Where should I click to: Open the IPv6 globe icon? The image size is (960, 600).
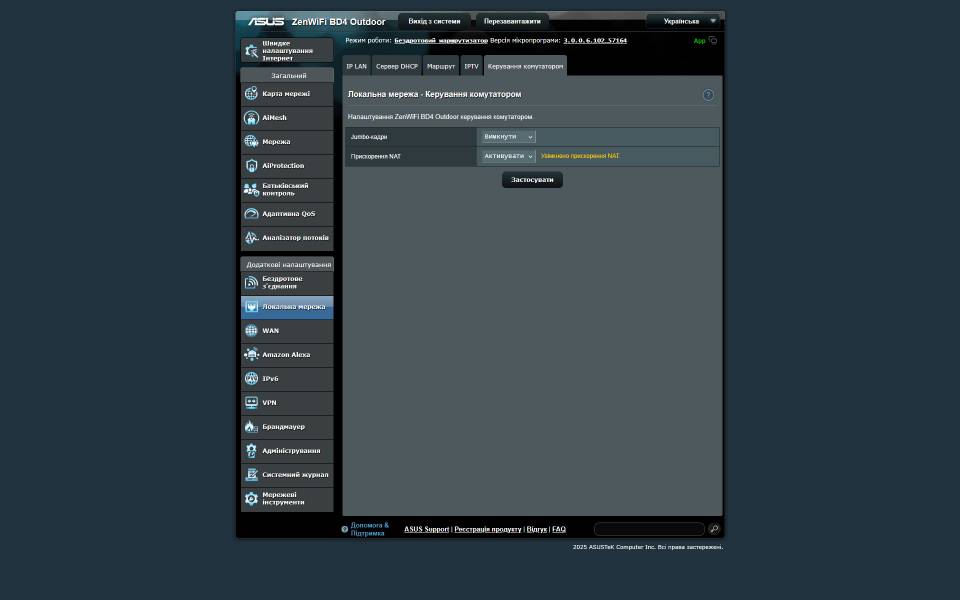pos(251,379)
